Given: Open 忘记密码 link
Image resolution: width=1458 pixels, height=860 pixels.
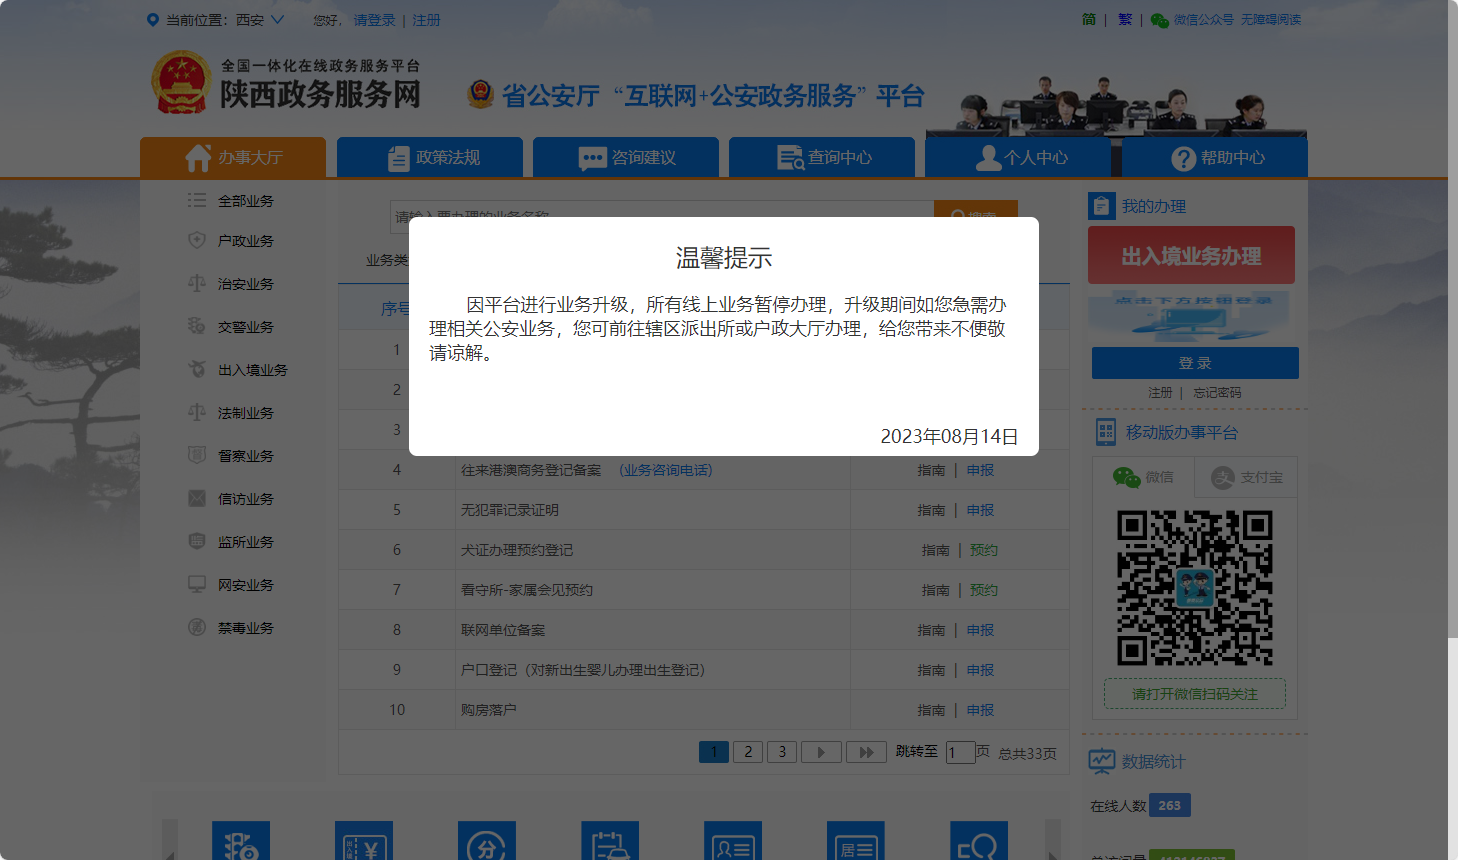Looking at the screenshot, I should pyautogui.click(x=1217, y=393).
